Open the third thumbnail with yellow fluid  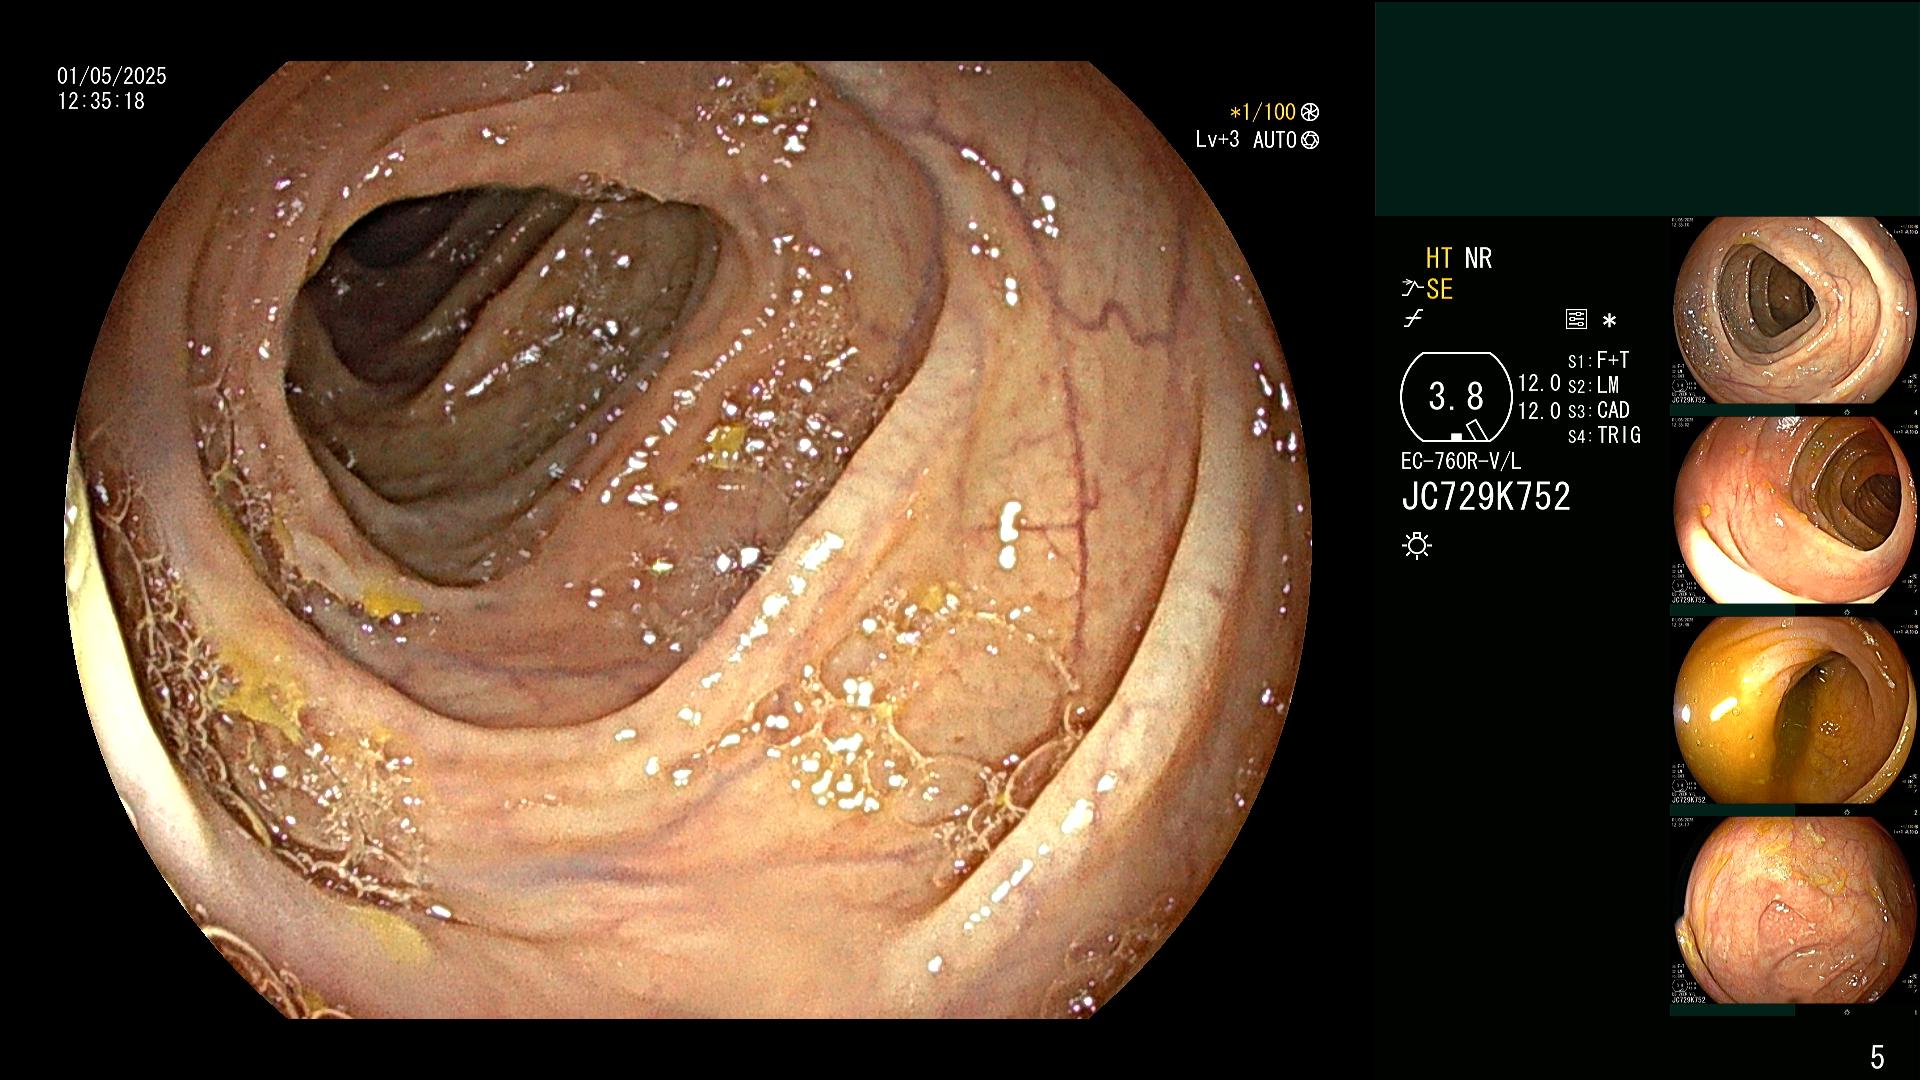tap(1794, 710)
